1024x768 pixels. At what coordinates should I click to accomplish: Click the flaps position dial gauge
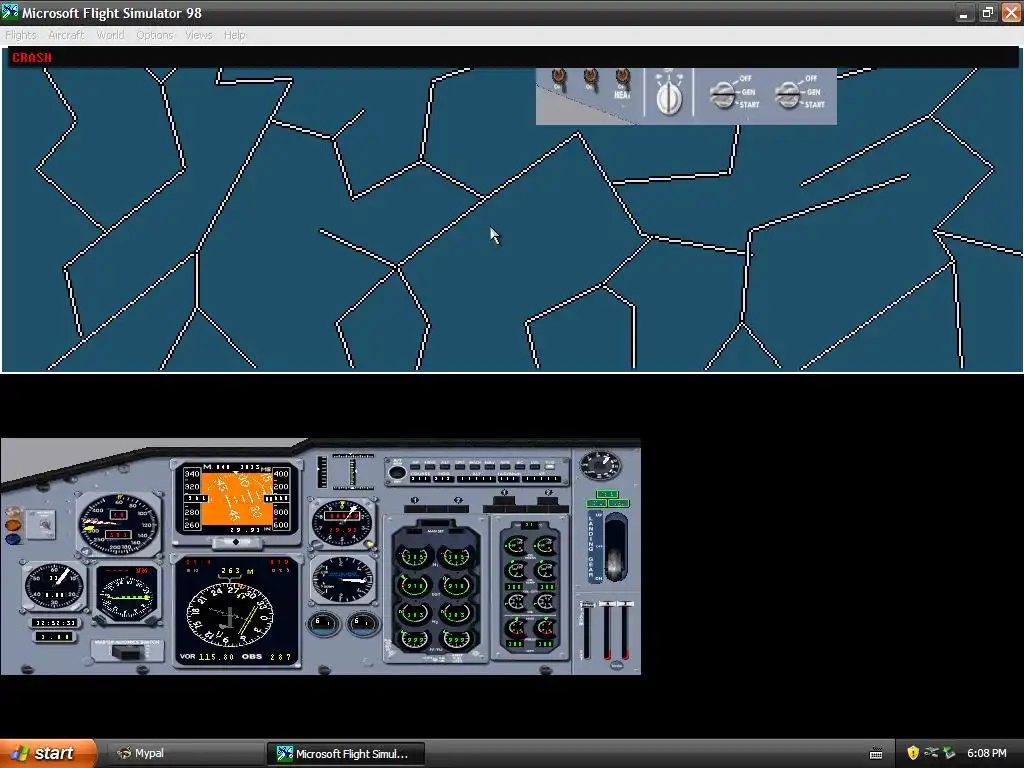pyautogui.click(x=600, y=465)
